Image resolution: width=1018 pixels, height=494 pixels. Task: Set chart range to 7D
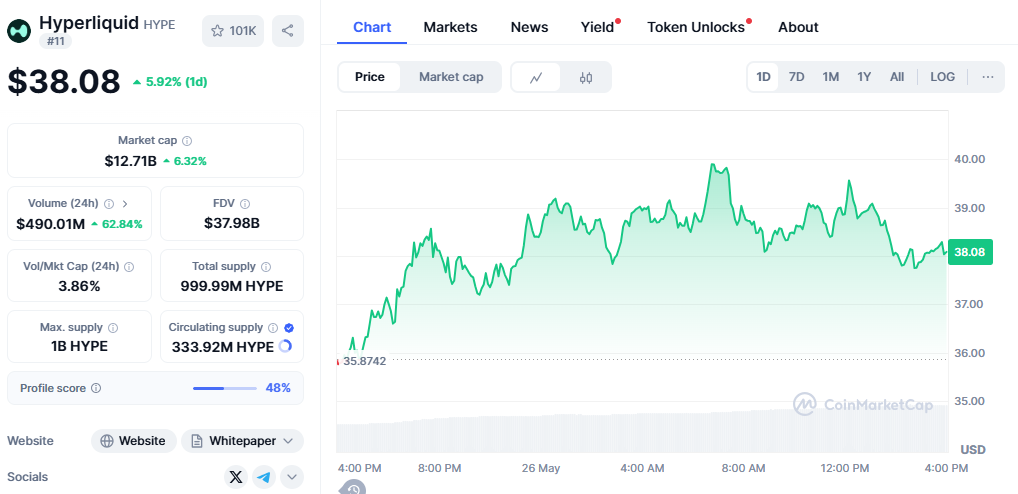point(797,77)
